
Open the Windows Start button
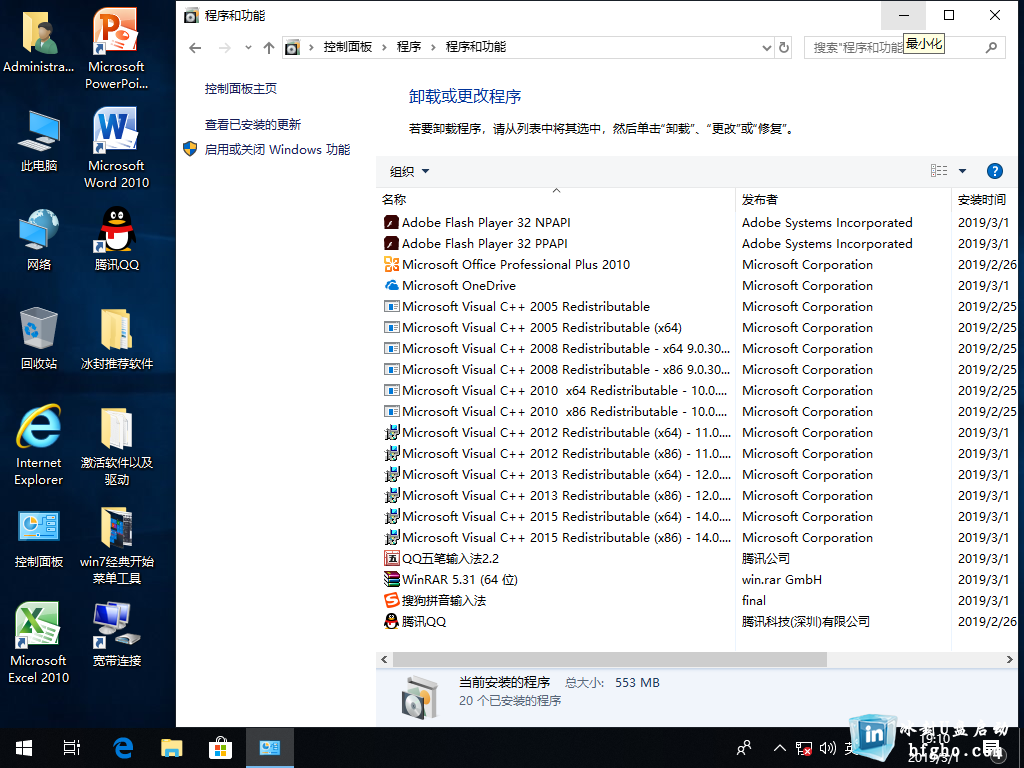[x=24, y=748]
